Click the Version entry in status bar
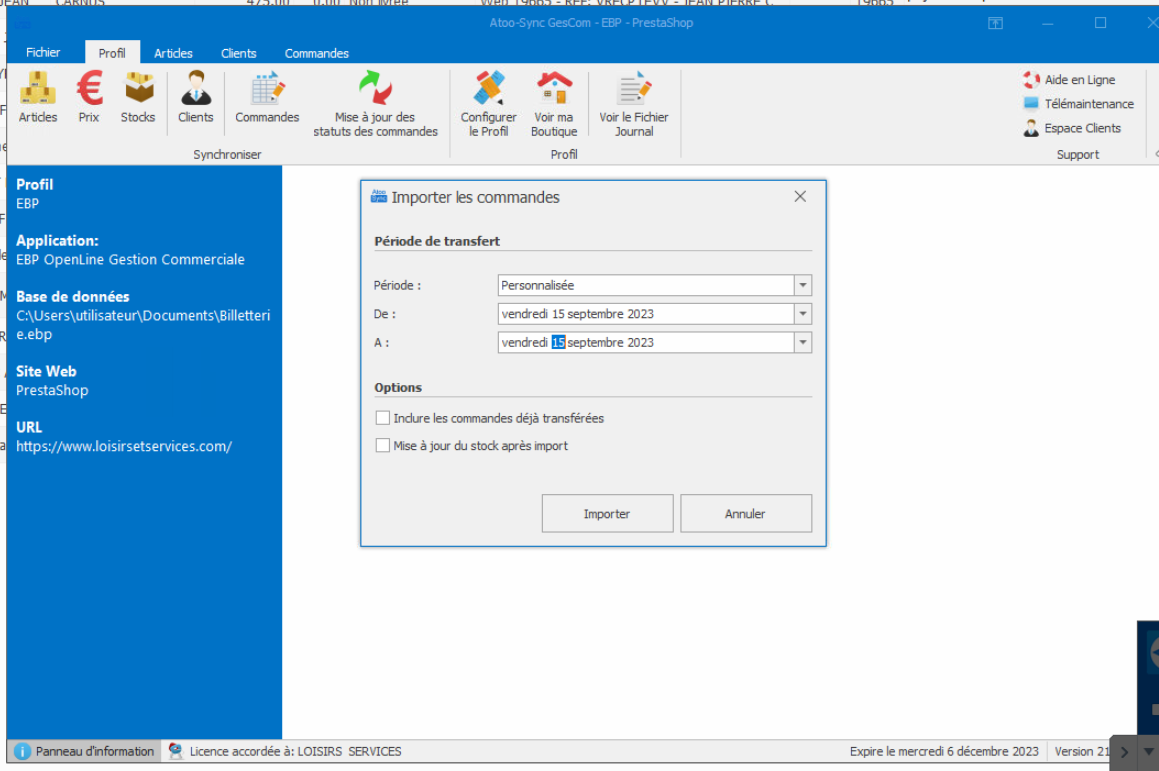 coord(1081,752)
